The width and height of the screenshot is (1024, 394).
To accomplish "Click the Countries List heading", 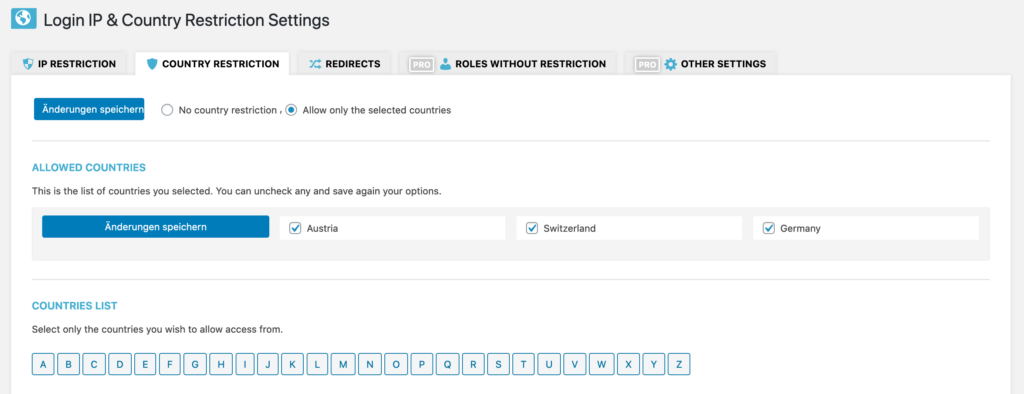I will click(x=74, y=306).
